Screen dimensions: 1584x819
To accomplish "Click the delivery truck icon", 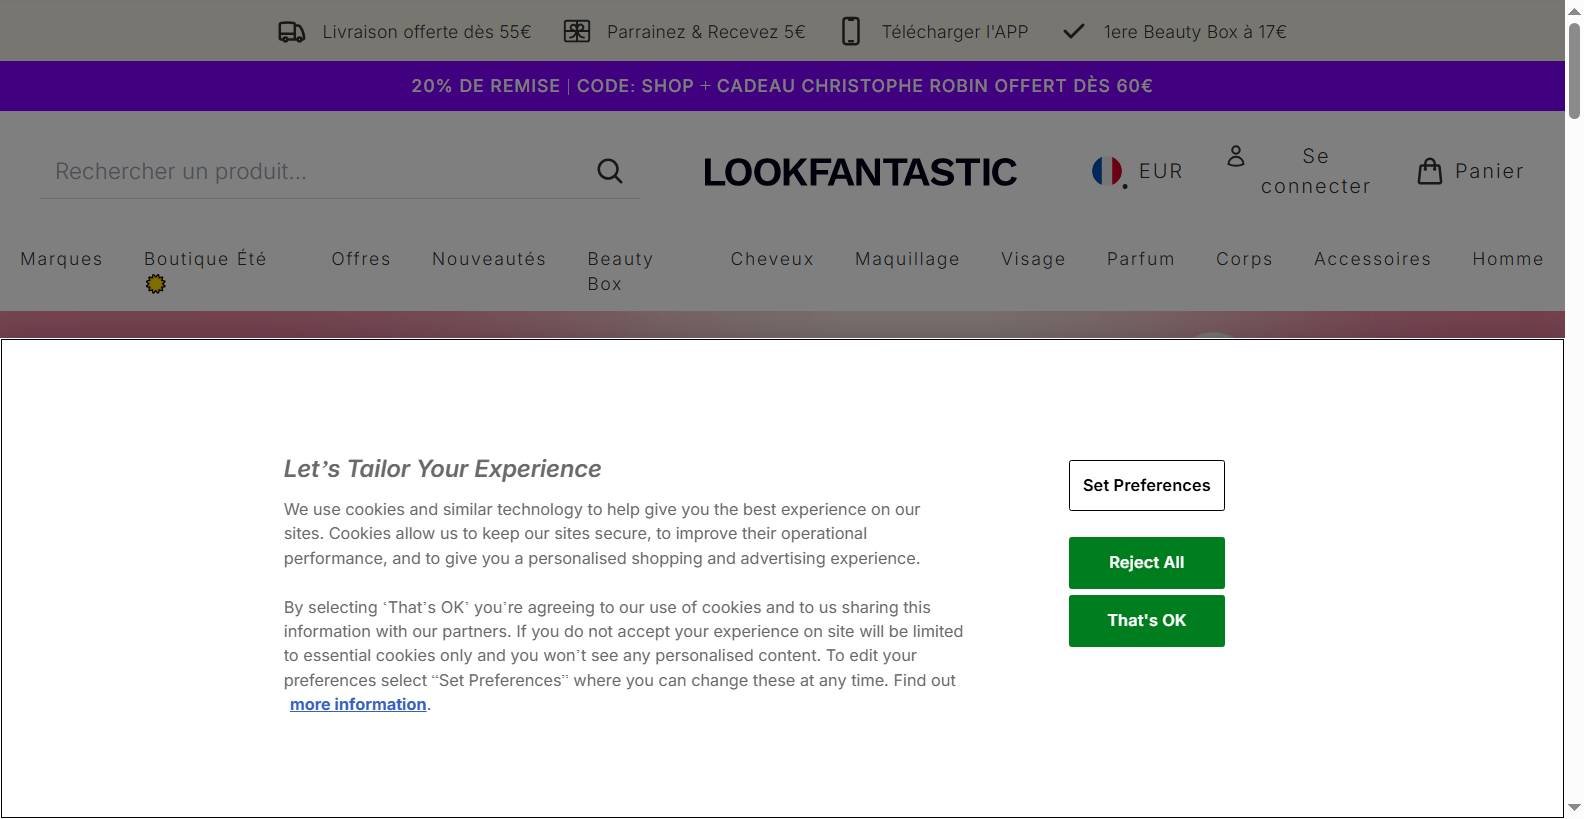I will point(291,32).
